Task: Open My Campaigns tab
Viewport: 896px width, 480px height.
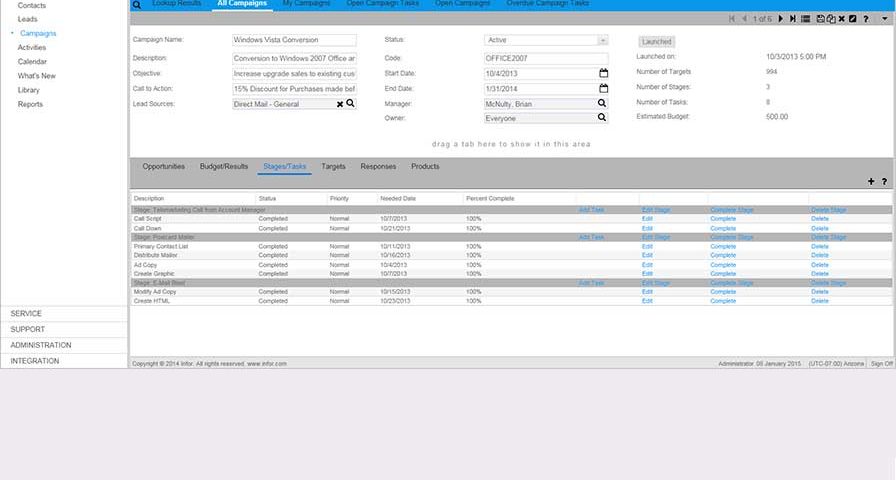Action: click(x=306, y=3)
